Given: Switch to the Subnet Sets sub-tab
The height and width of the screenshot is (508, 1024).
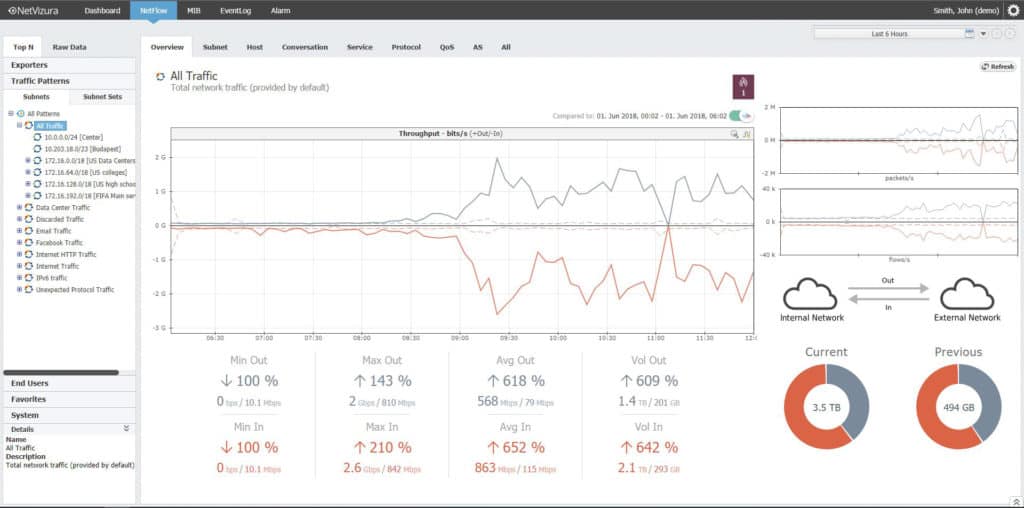Looking at the screenshot, I should point(102,97).
